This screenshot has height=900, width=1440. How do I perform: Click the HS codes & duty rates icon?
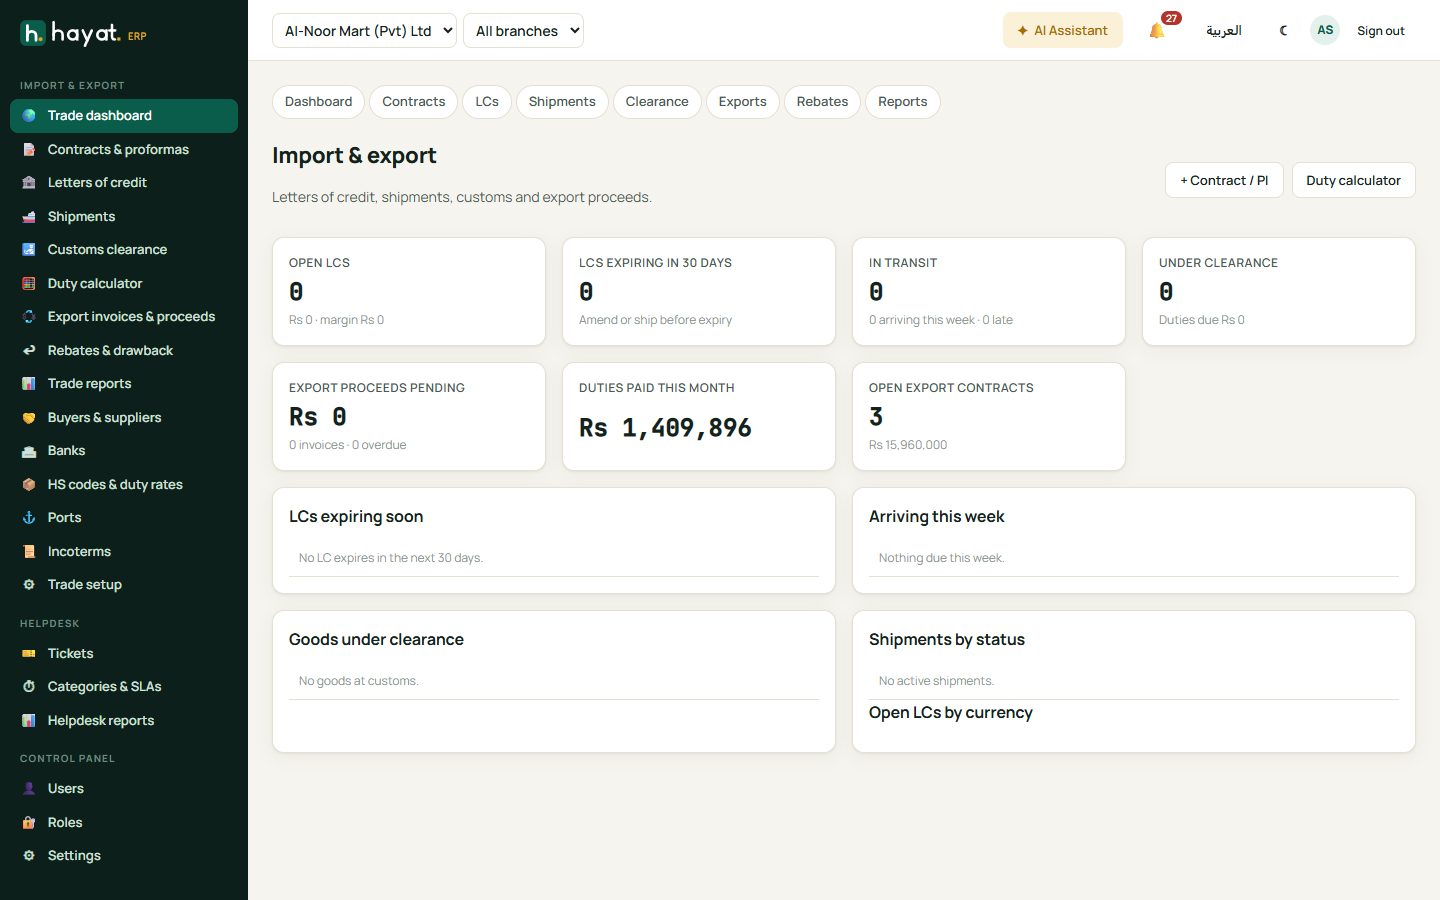[x=29, y=484]
